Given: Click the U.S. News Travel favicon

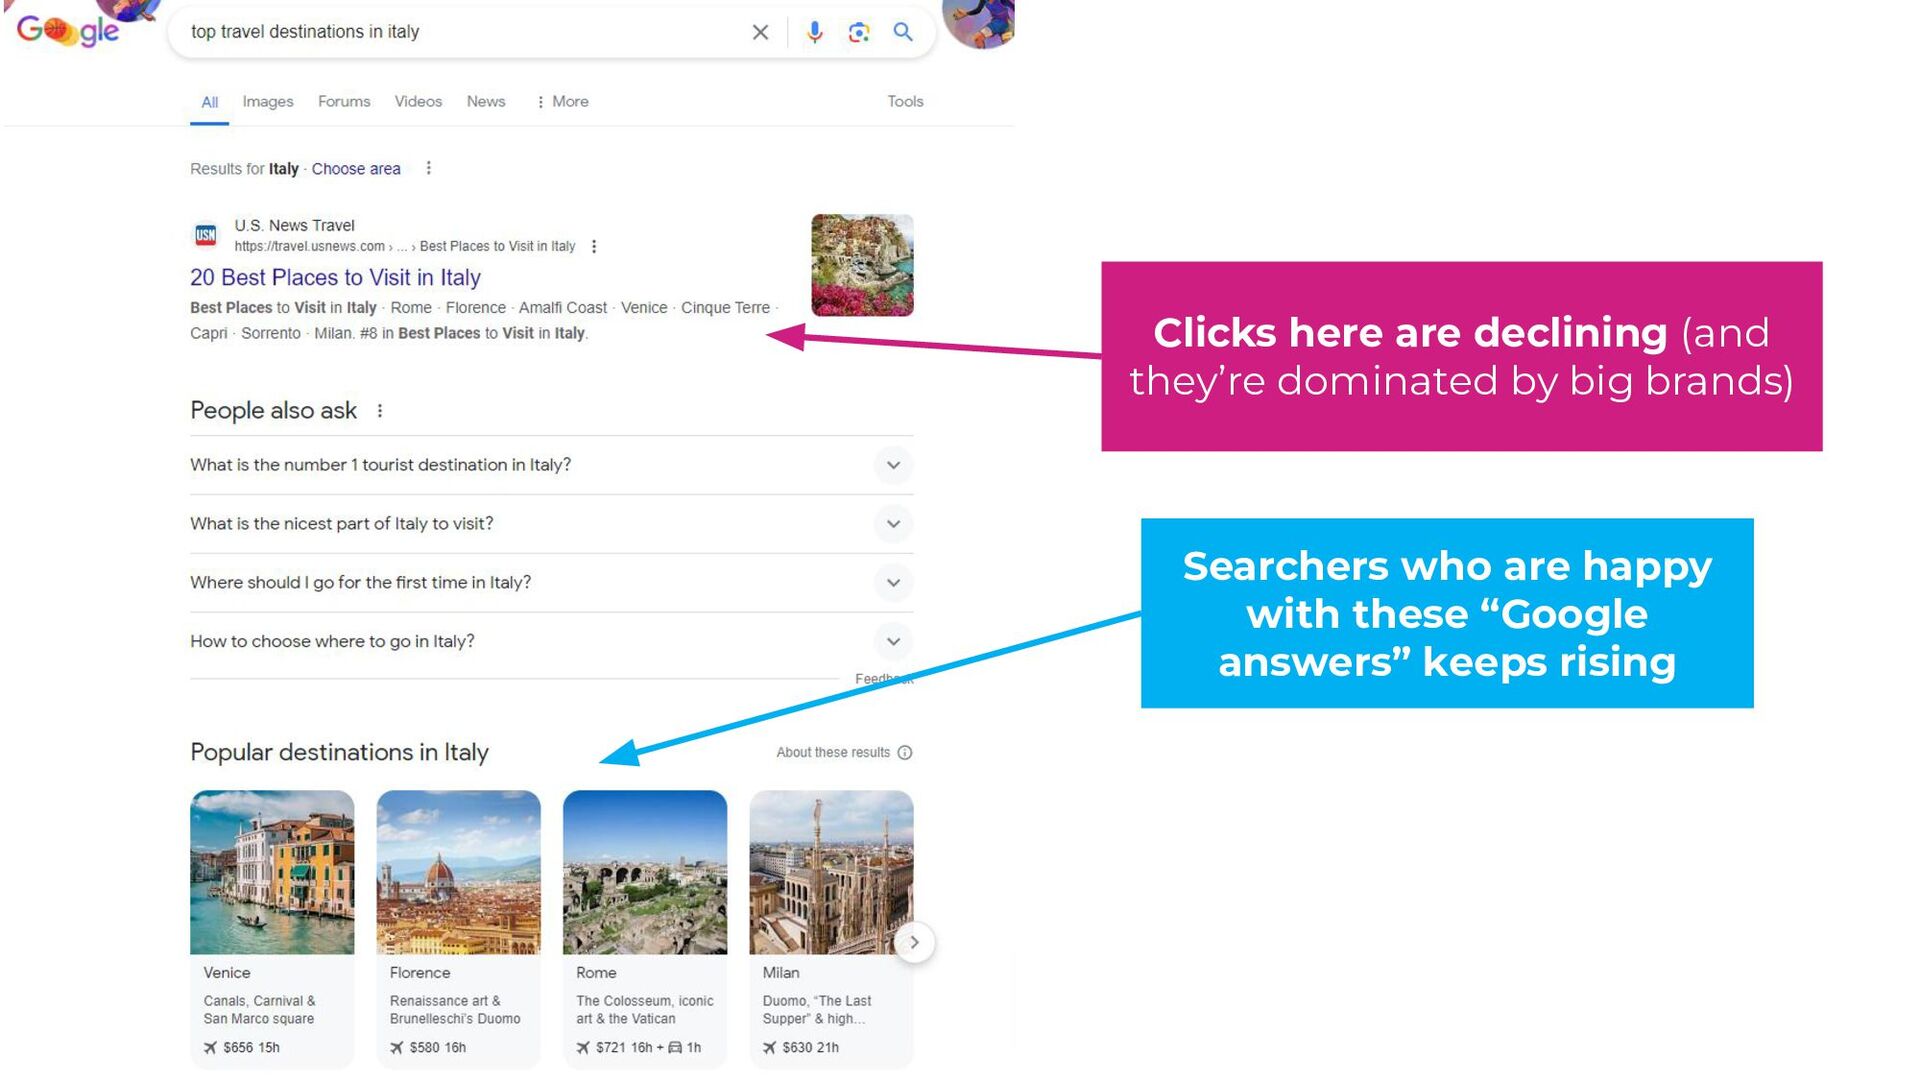Looking at the screenshot, I should (205, 235).
